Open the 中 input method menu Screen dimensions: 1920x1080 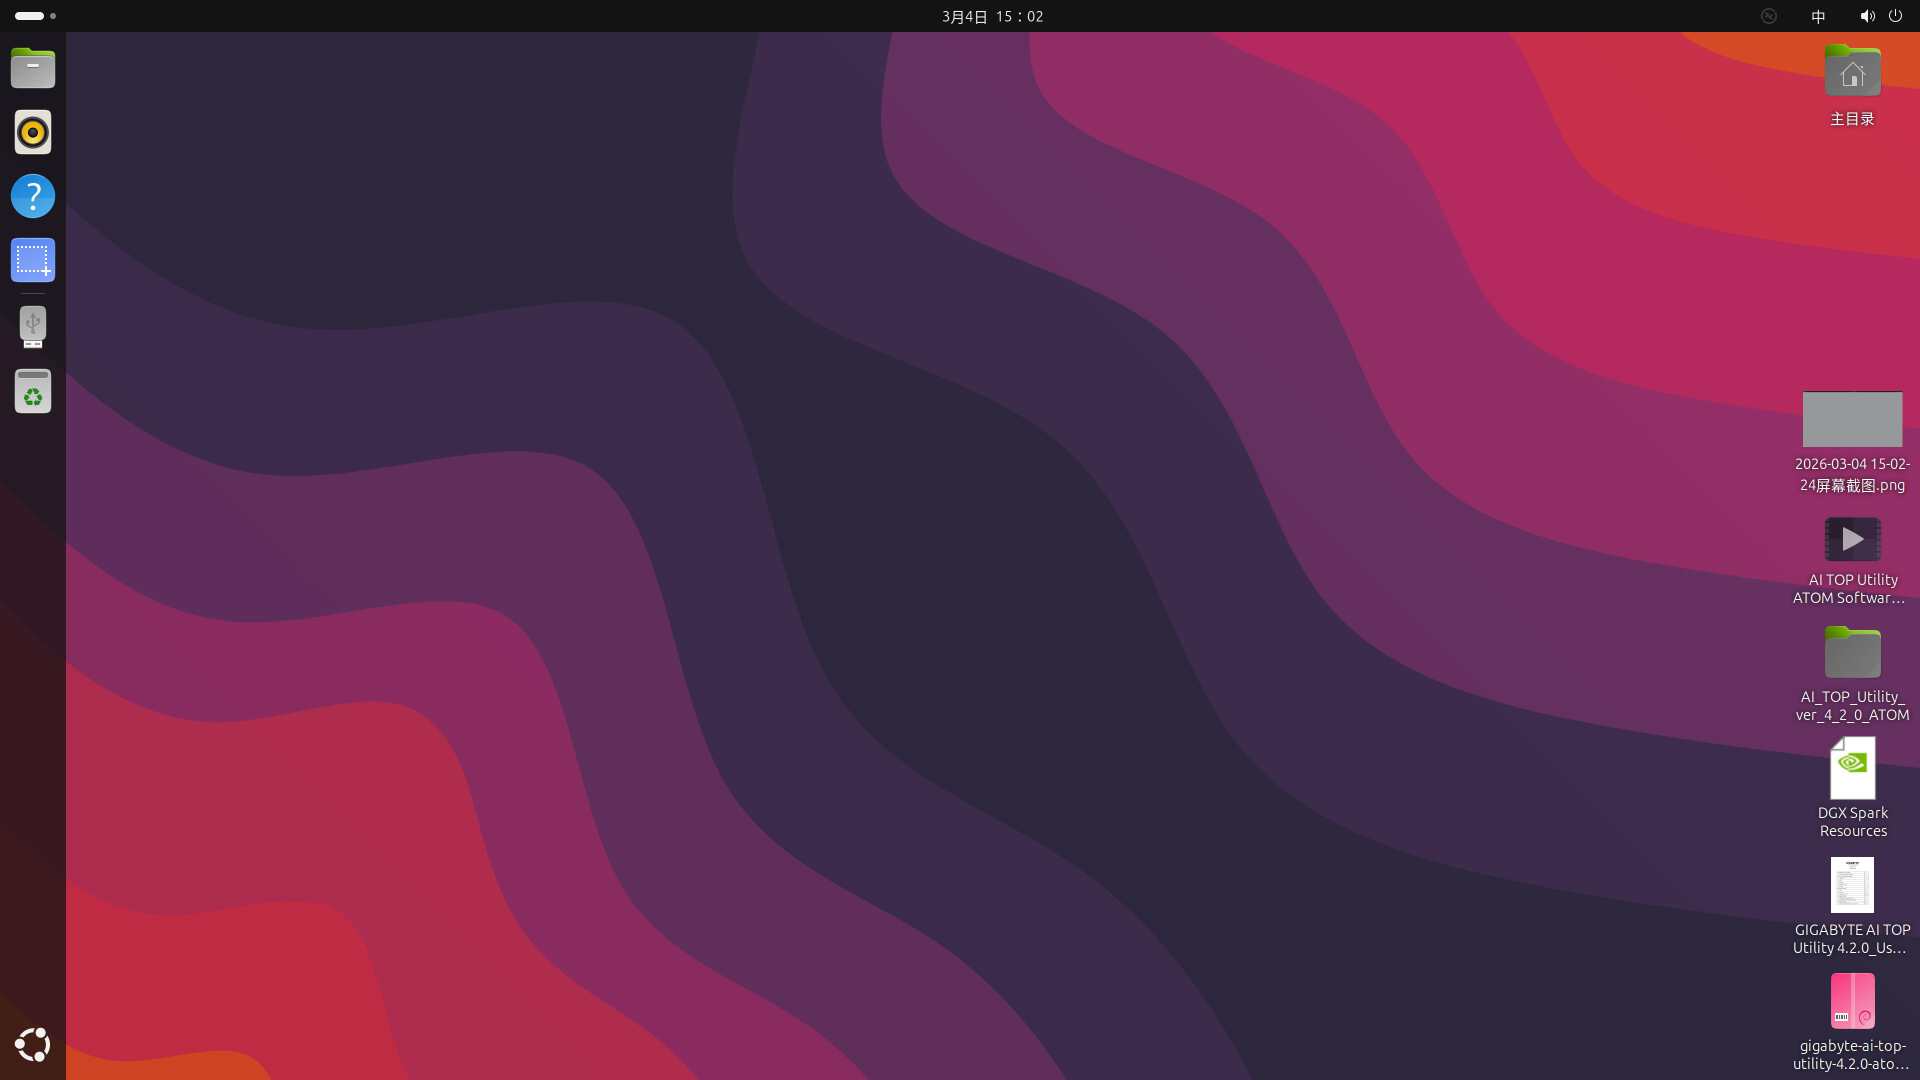[1818, 16]
